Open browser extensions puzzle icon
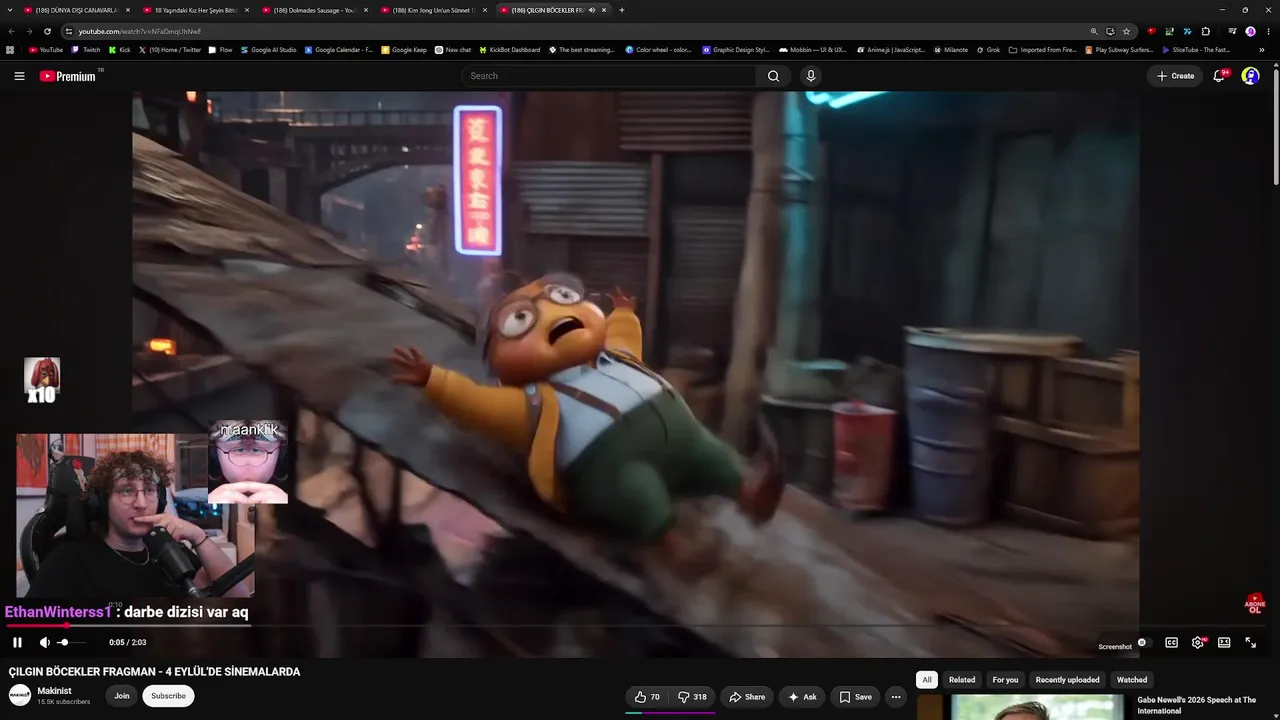 click(1205, 31)
